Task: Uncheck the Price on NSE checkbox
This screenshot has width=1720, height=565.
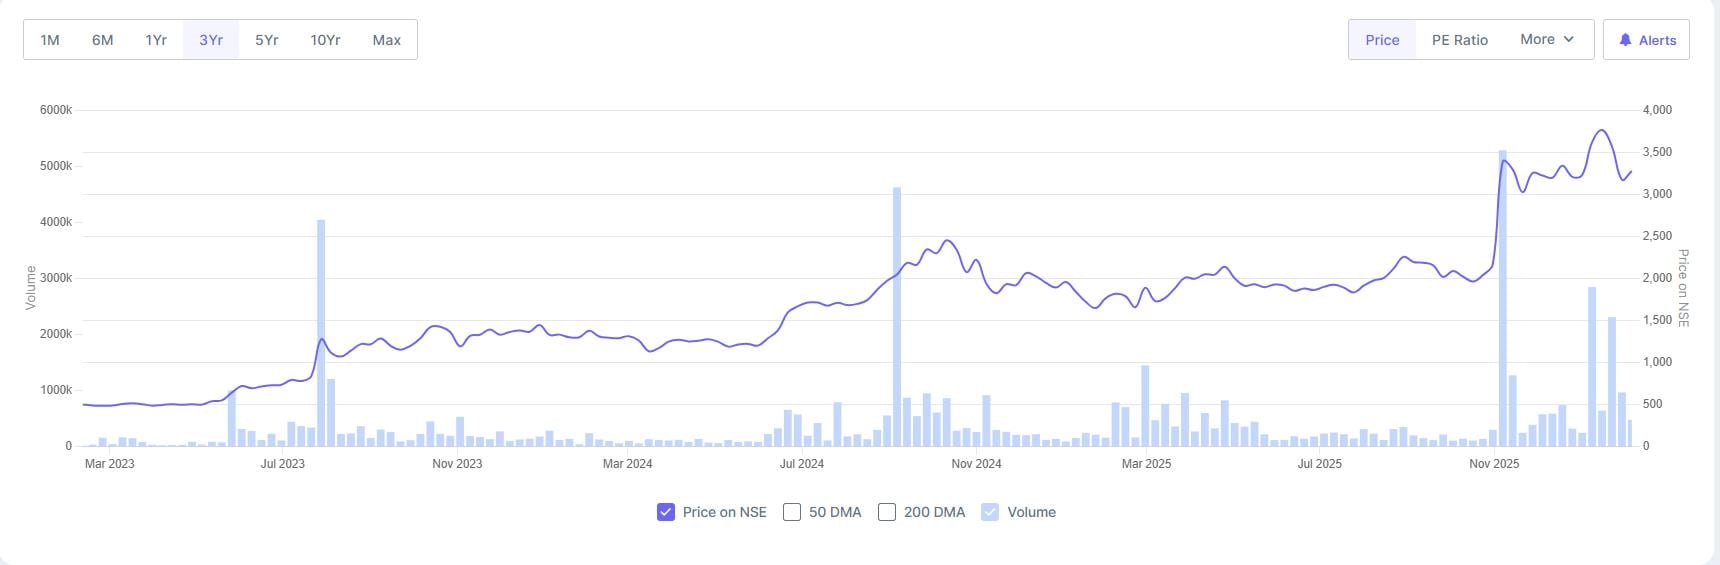Action: click(666, 512)
